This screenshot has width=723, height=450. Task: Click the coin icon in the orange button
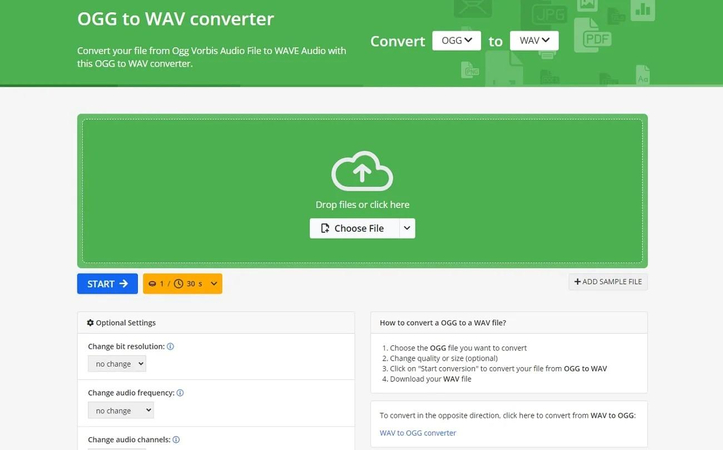[152, 284]
